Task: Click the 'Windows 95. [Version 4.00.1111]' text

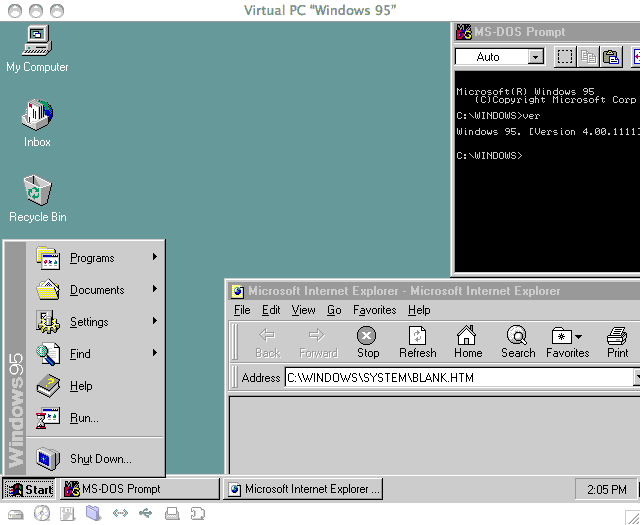Action: point(548,131)
